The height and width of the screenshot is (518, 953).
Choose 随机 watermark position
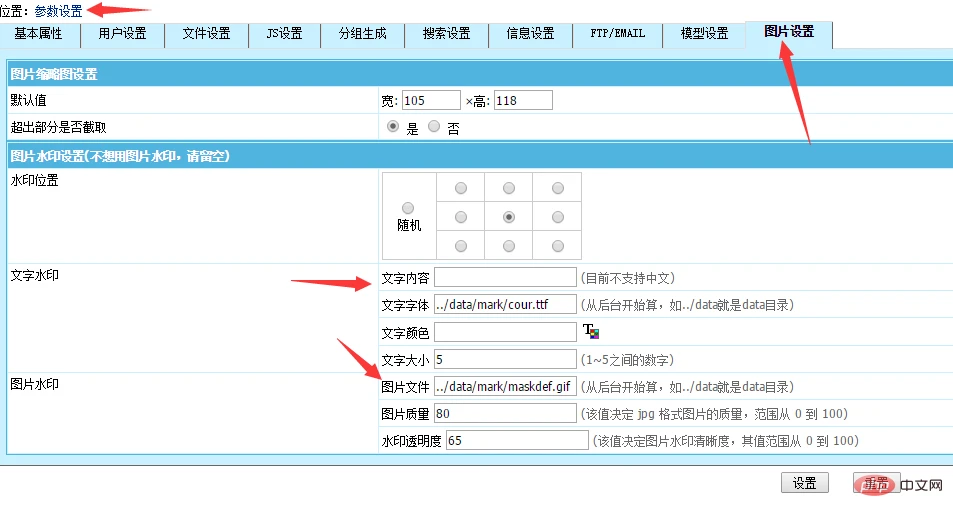coord(408,208)
